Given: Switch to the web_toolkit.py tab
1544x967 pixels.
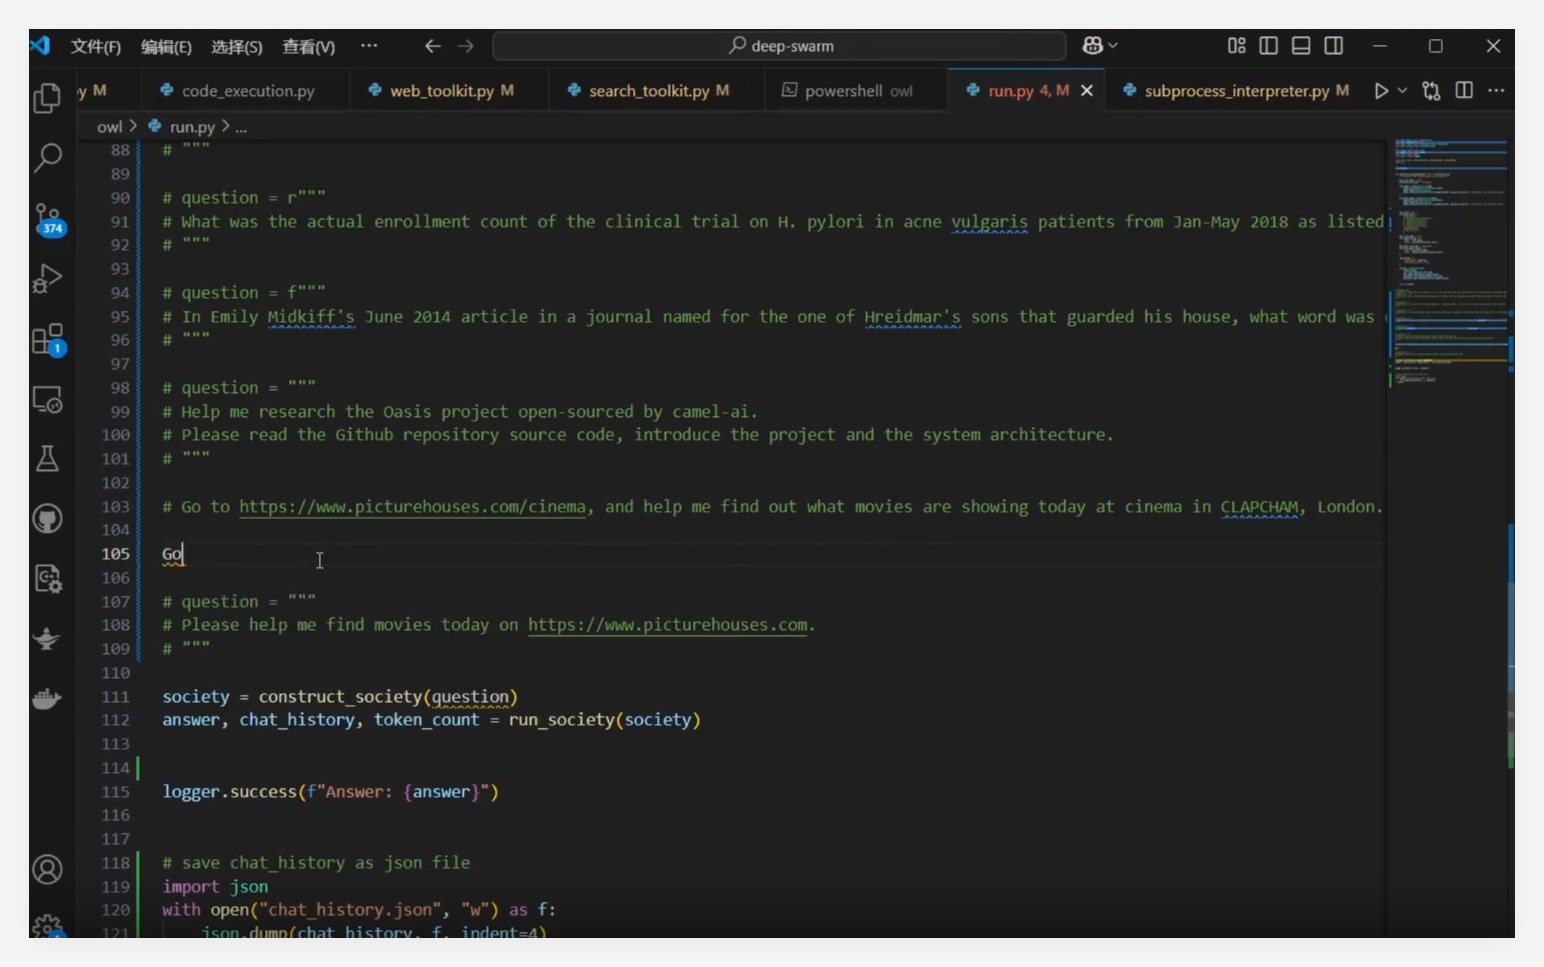Looking at the screenshot, I should click(x=441, y=91).
